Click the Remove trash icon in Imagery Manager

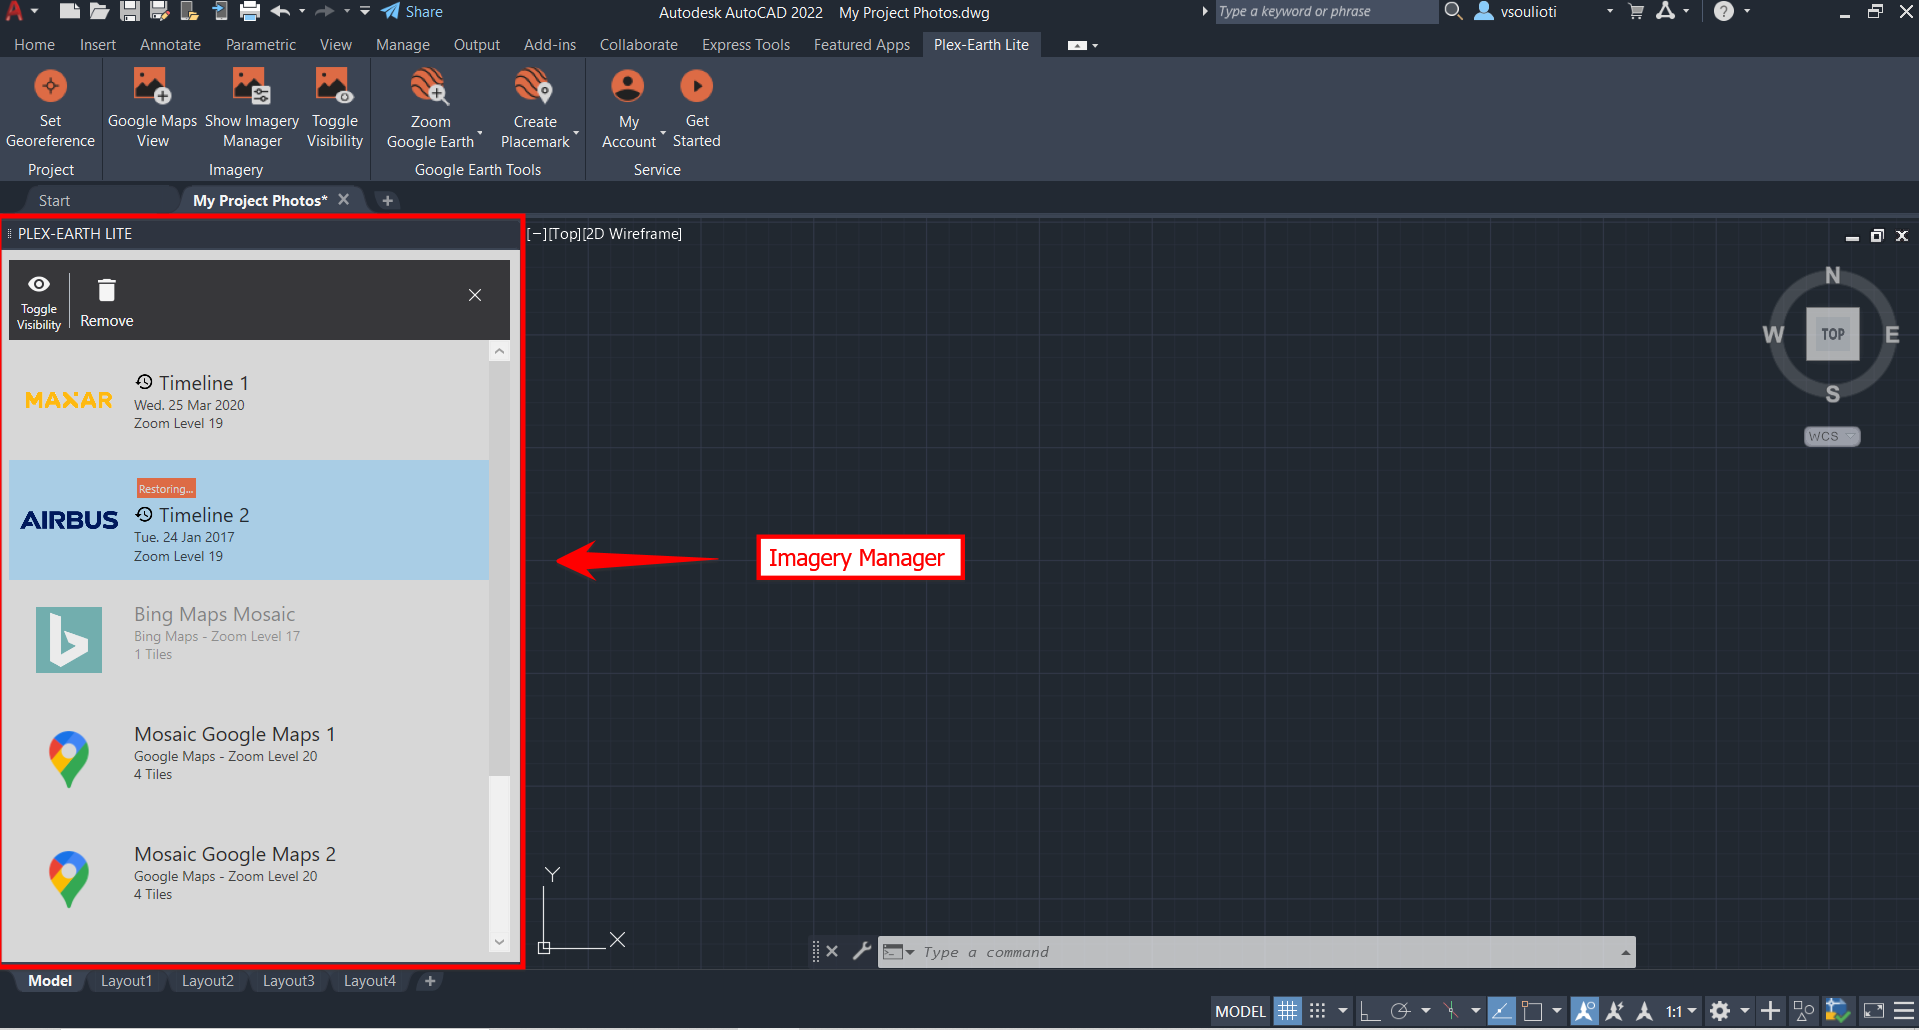point(107,291)
